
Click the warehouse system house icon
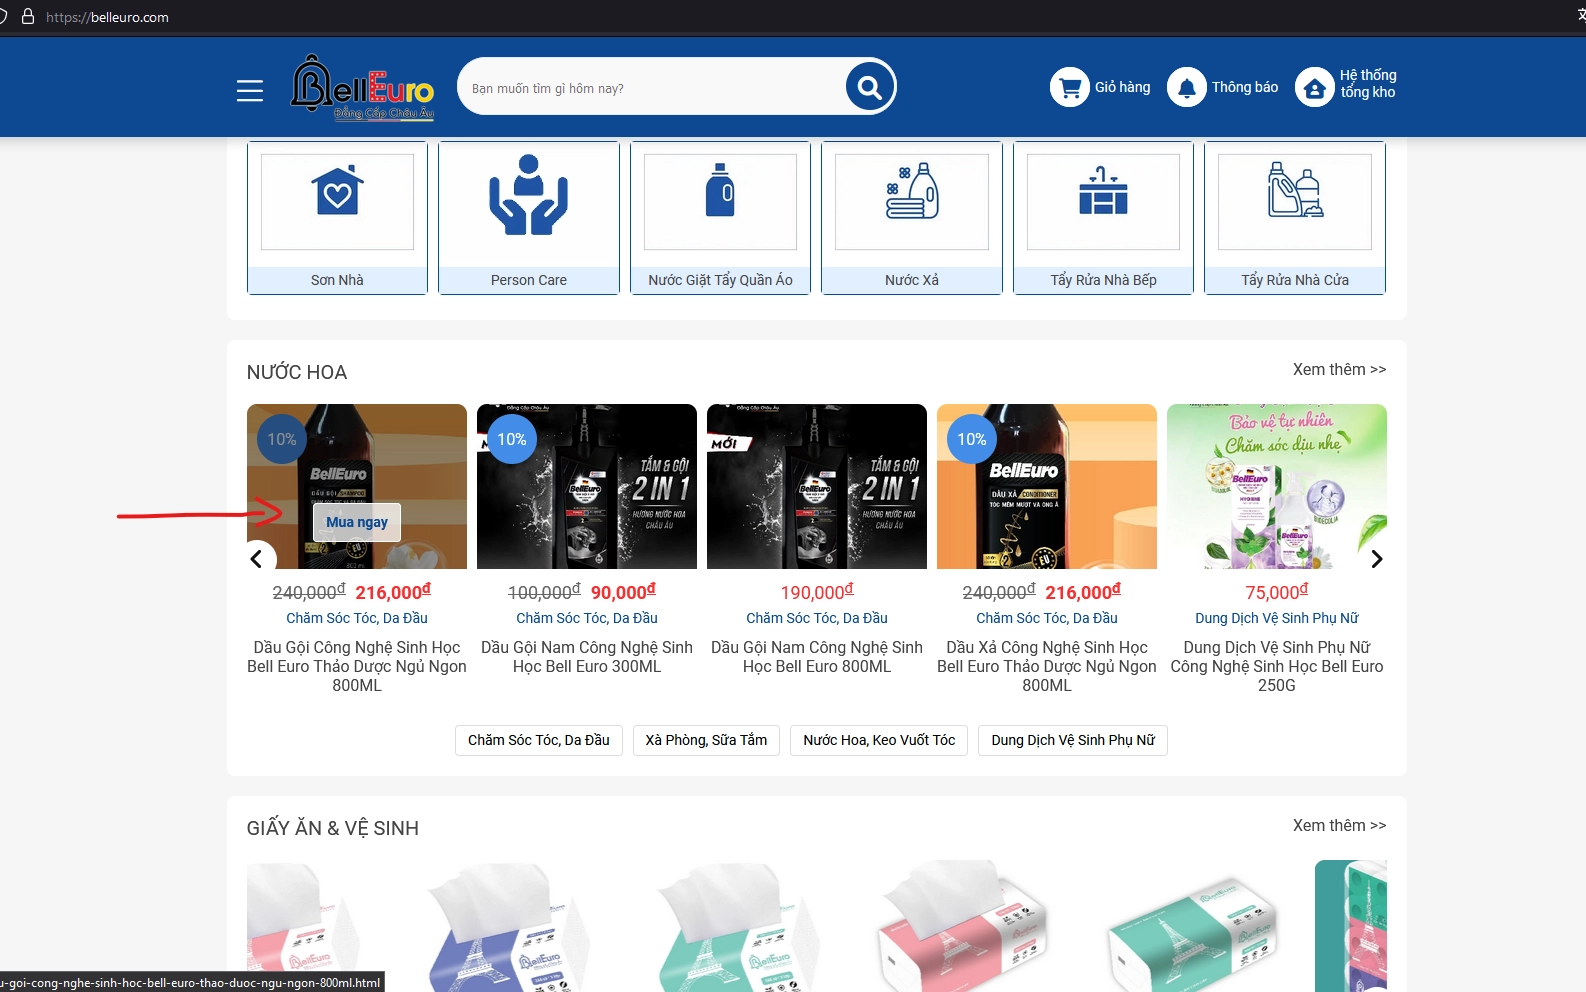click(x=1314, y=88)
